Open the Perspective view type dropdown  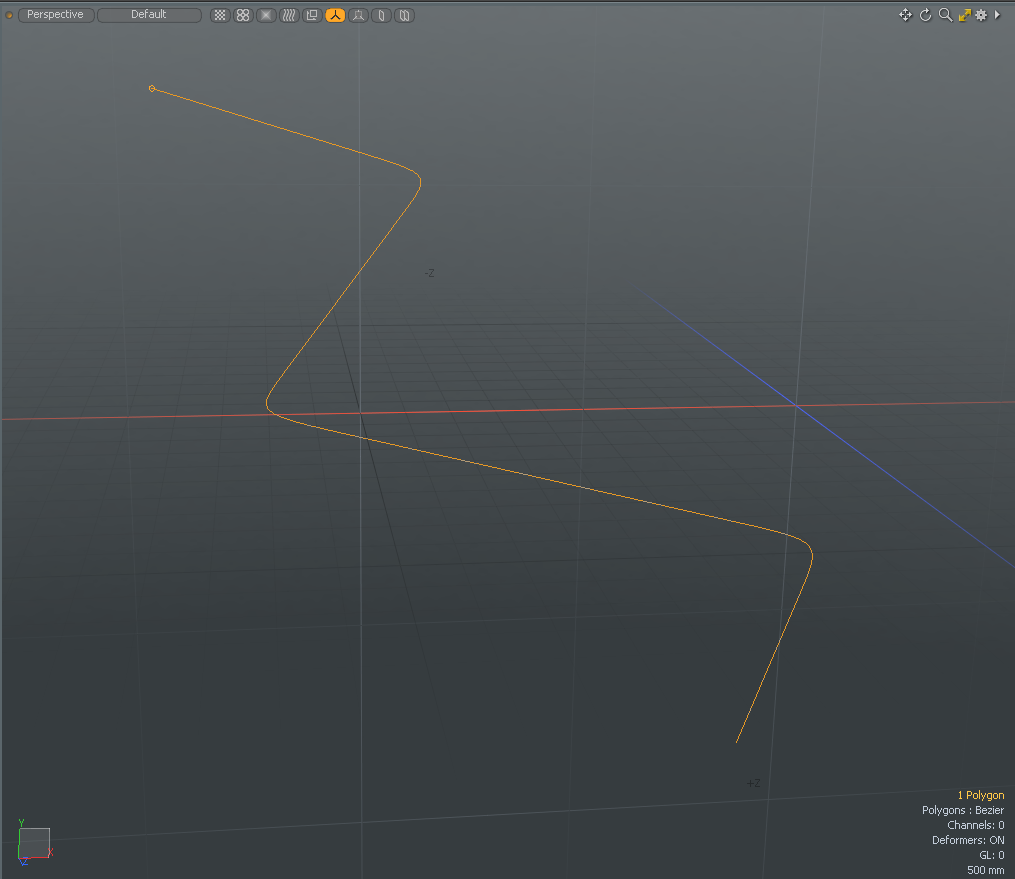(x=56, y=15)
